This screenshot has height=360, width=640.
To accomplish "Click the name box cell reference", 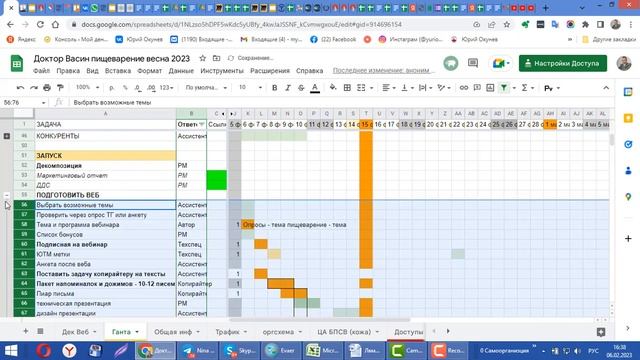I will 24,102.
